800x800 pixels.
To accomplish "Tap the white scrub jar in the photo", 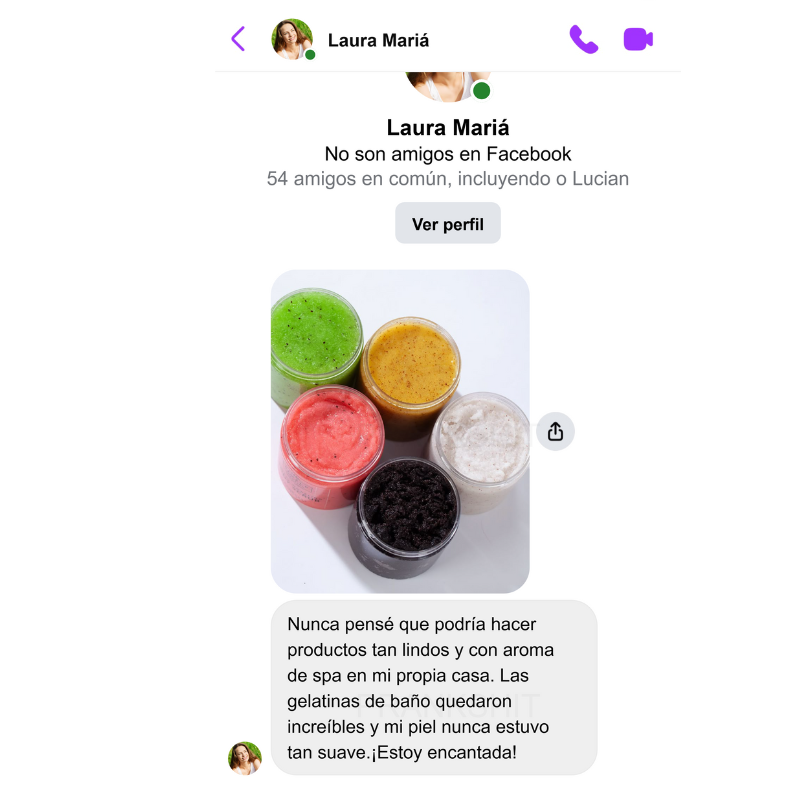I will pos(482,449).
